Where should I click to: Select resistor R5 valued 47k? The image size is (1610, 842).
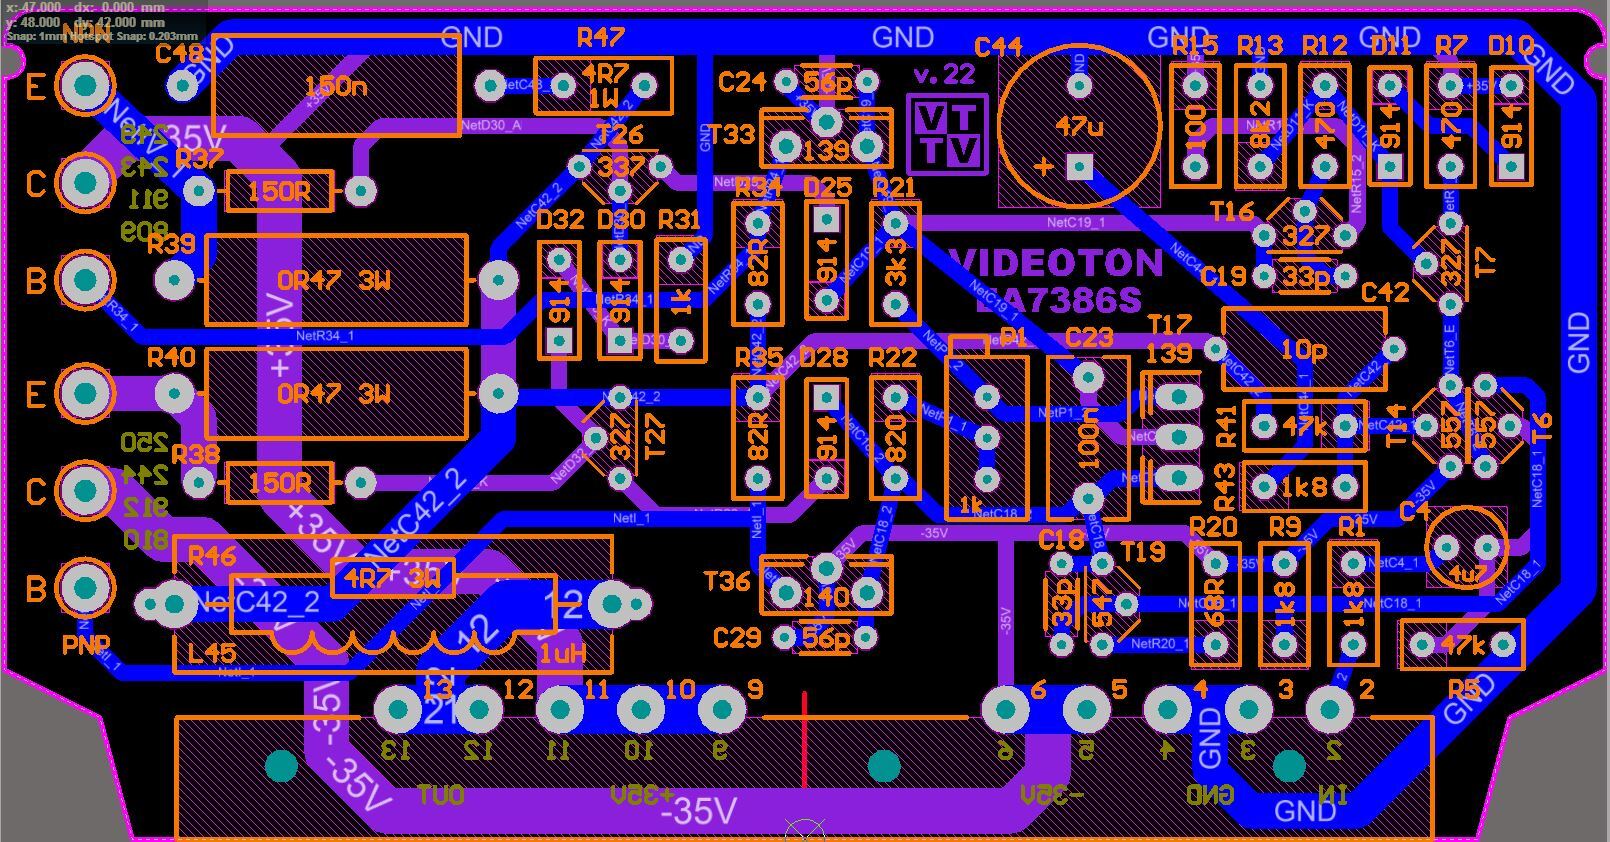tap(1462, 646)
